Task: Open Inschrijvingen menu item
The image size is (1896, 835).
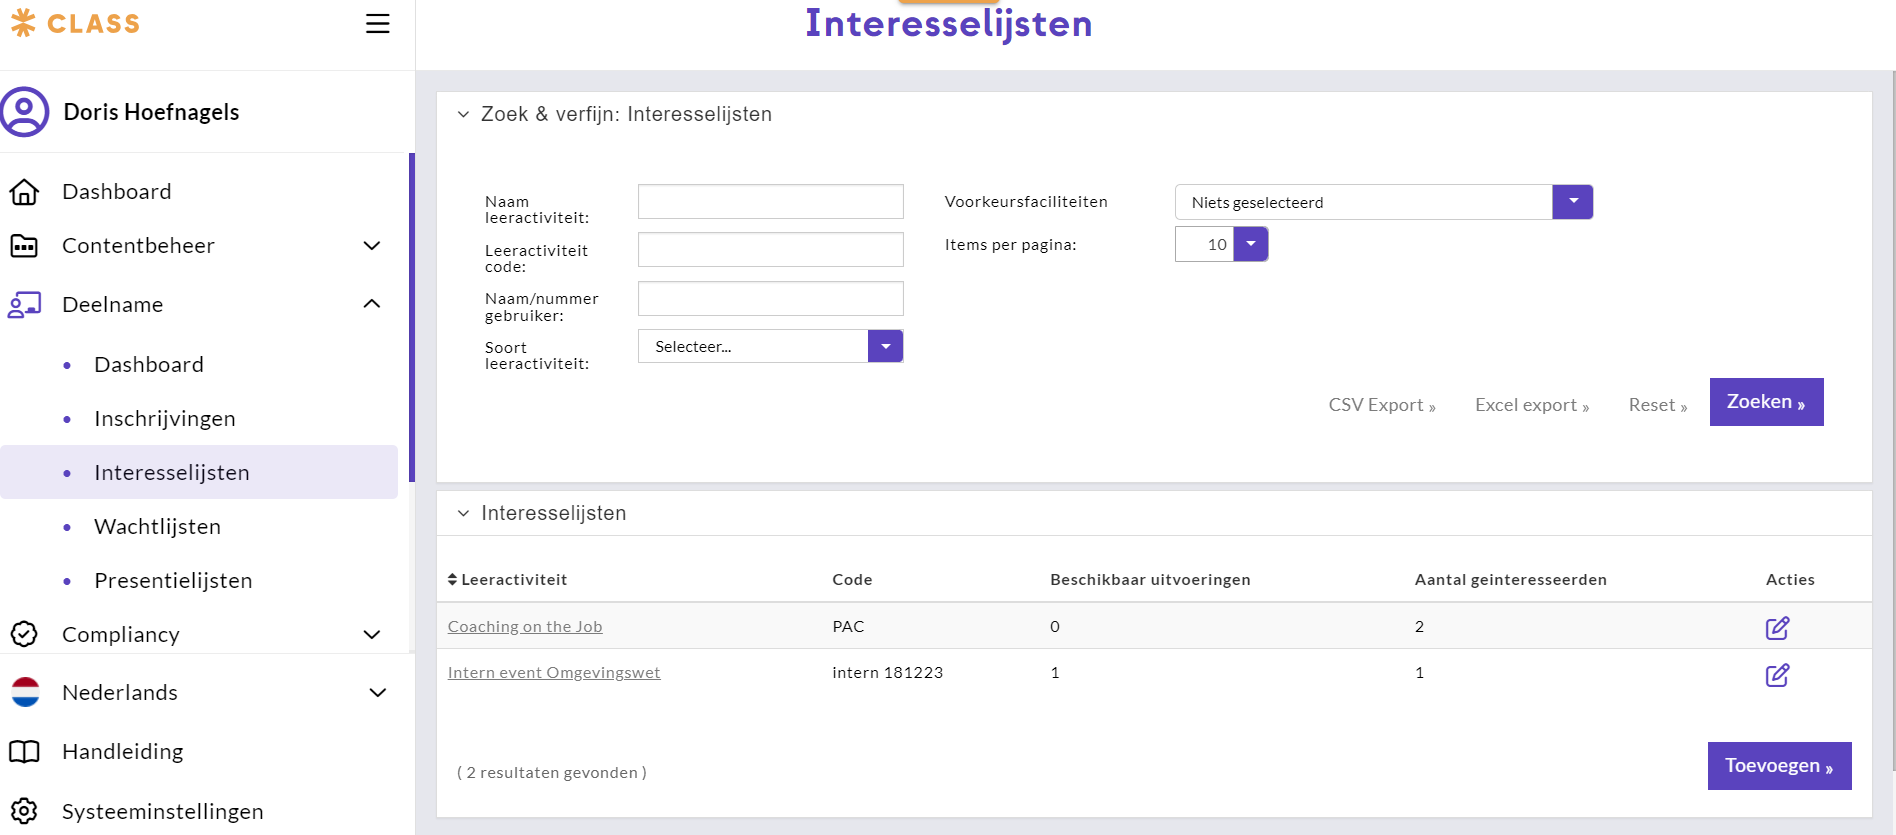Action: 165,419
